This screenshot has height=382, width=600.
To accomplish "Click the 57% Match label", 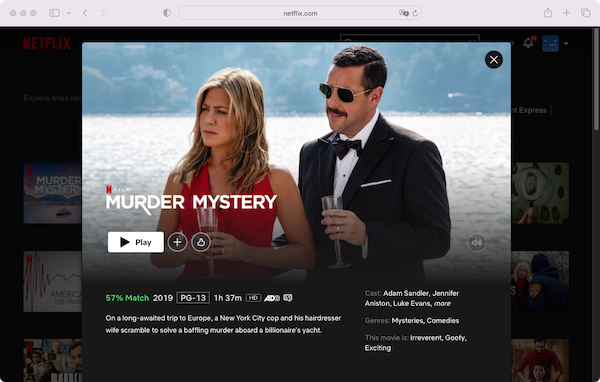I will click(127, 298).
